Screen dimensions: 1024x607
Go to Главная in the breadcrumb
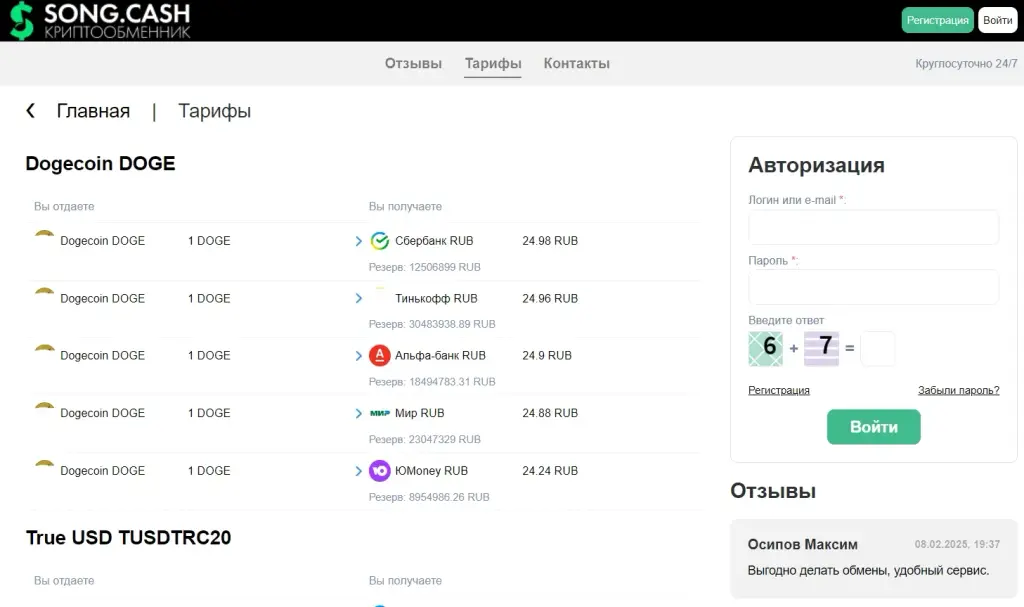93,111
